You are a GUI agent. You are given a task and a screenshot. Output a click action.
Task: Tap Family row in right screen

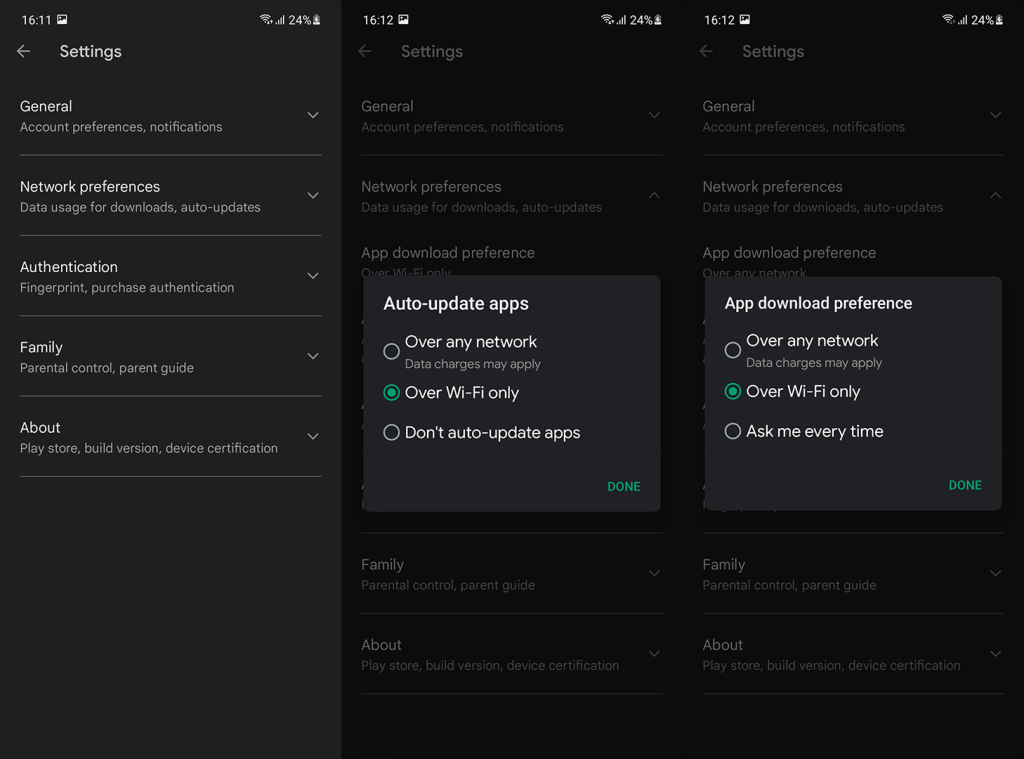(x=854, y=575)
